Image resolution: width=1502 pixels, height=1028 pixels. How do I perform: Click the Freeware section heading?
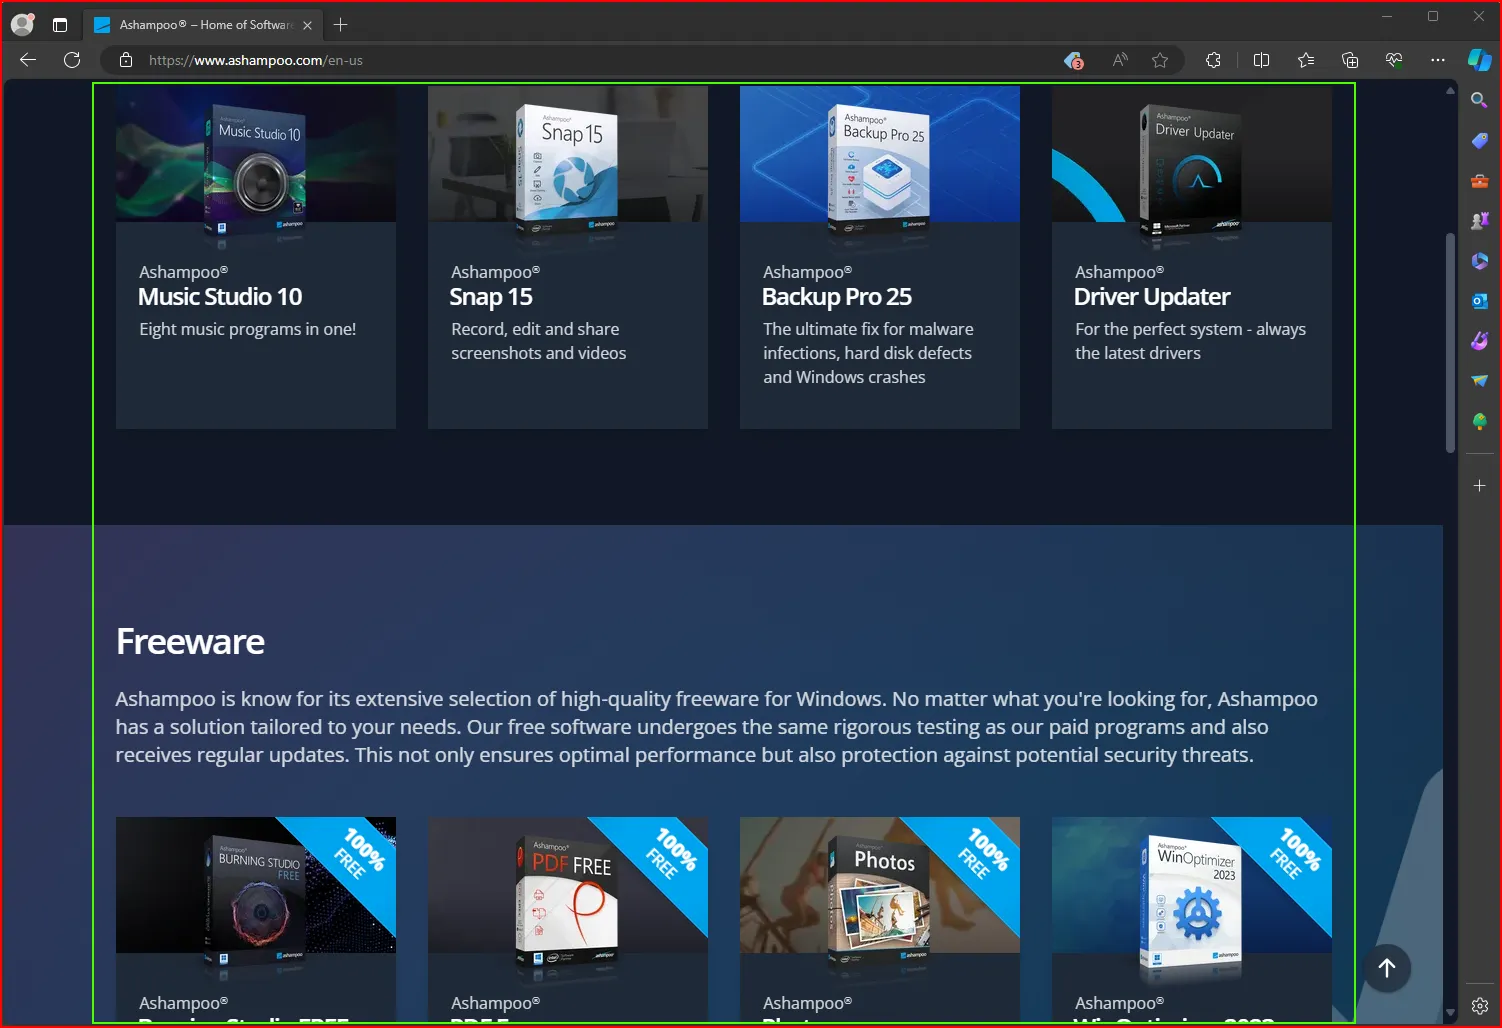[190, 642]
